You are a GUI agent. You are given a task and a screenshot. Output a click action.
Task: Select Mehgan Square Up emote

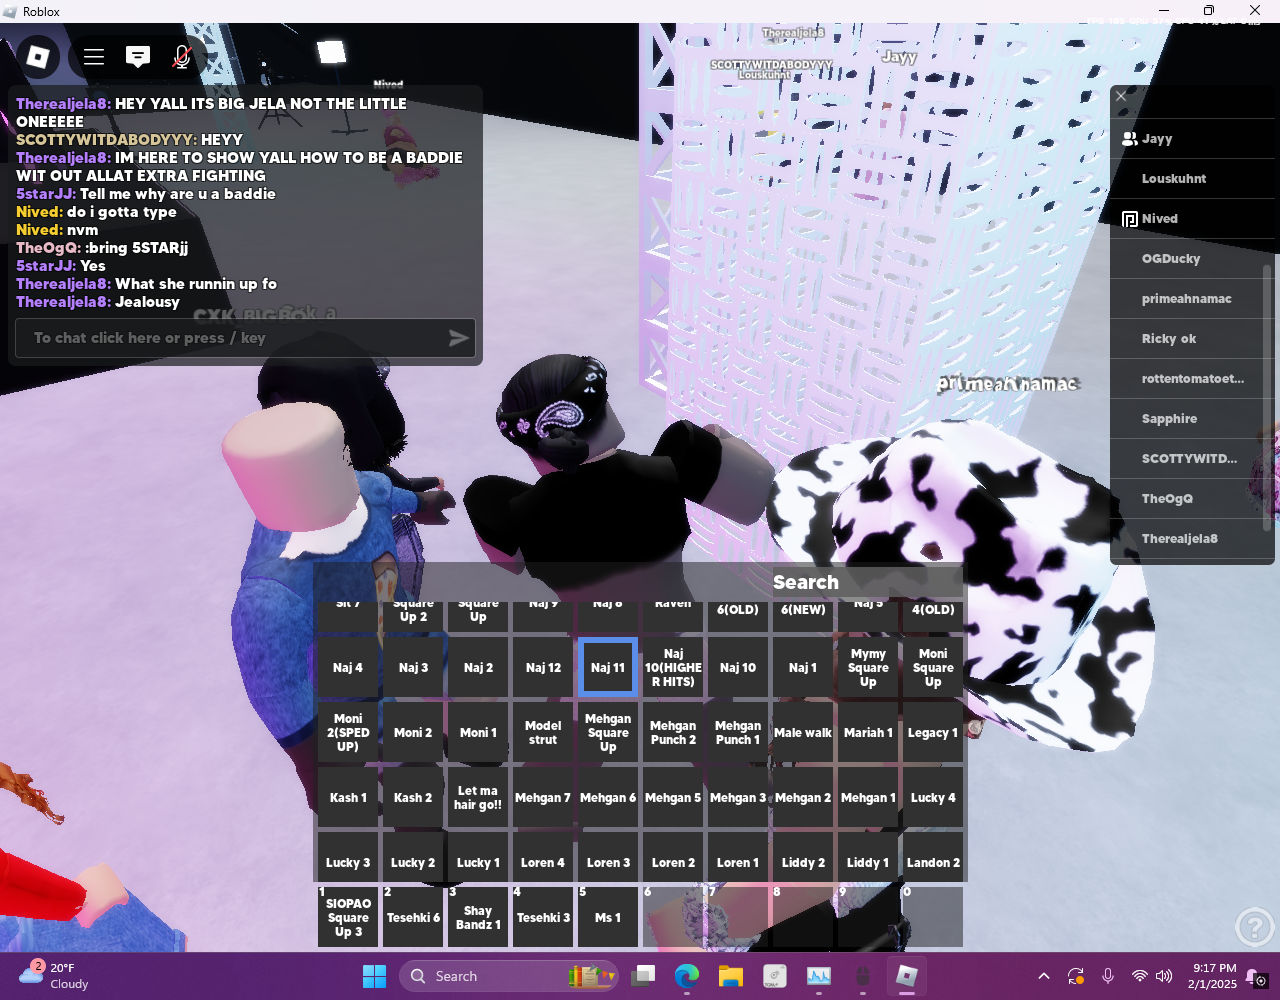click(608, 733)
